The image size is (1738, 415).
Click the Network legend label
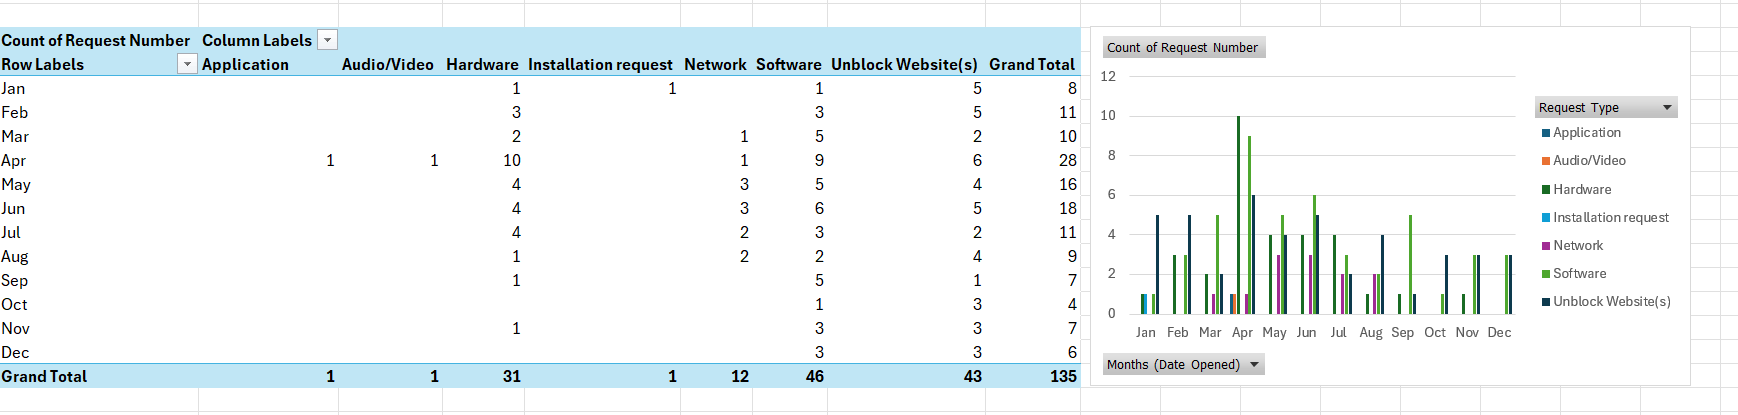(x=1578, y=246)
